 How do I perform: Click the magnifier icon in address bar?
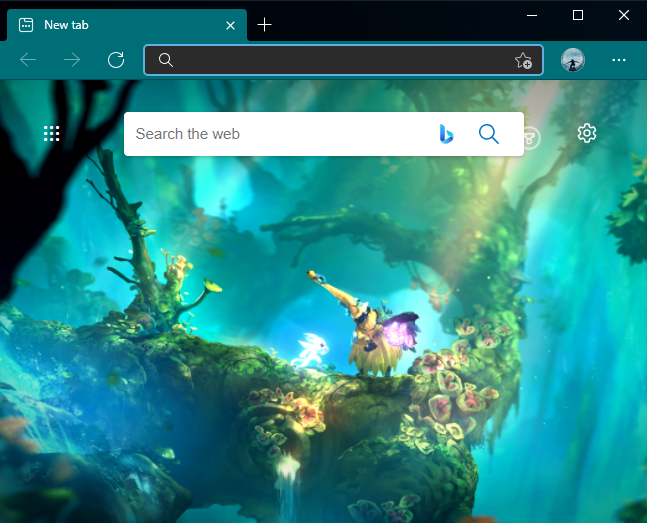165,60
